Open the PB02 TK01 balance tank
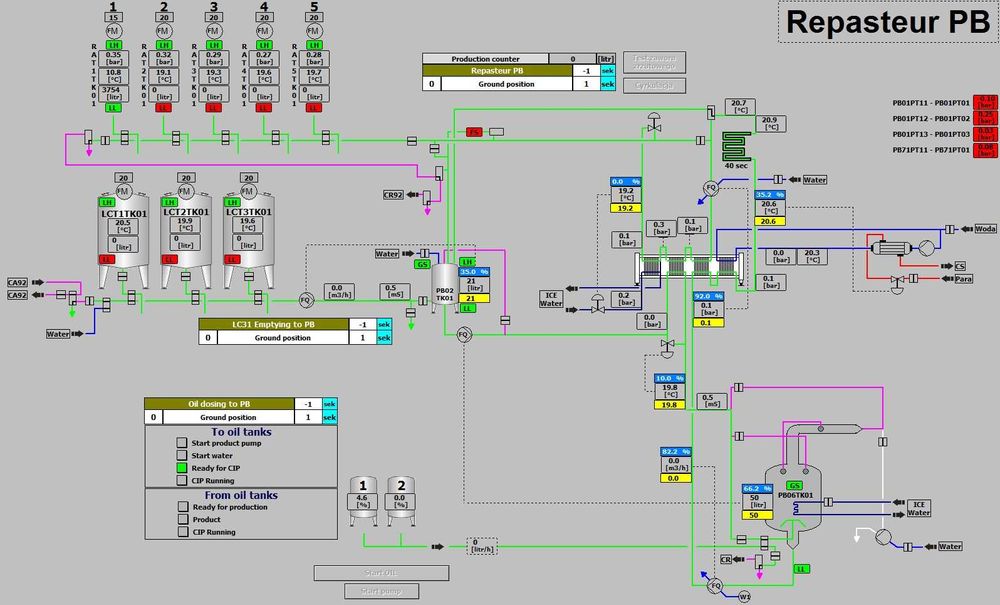Screen dimensions: 1000x605 point(445,289)
